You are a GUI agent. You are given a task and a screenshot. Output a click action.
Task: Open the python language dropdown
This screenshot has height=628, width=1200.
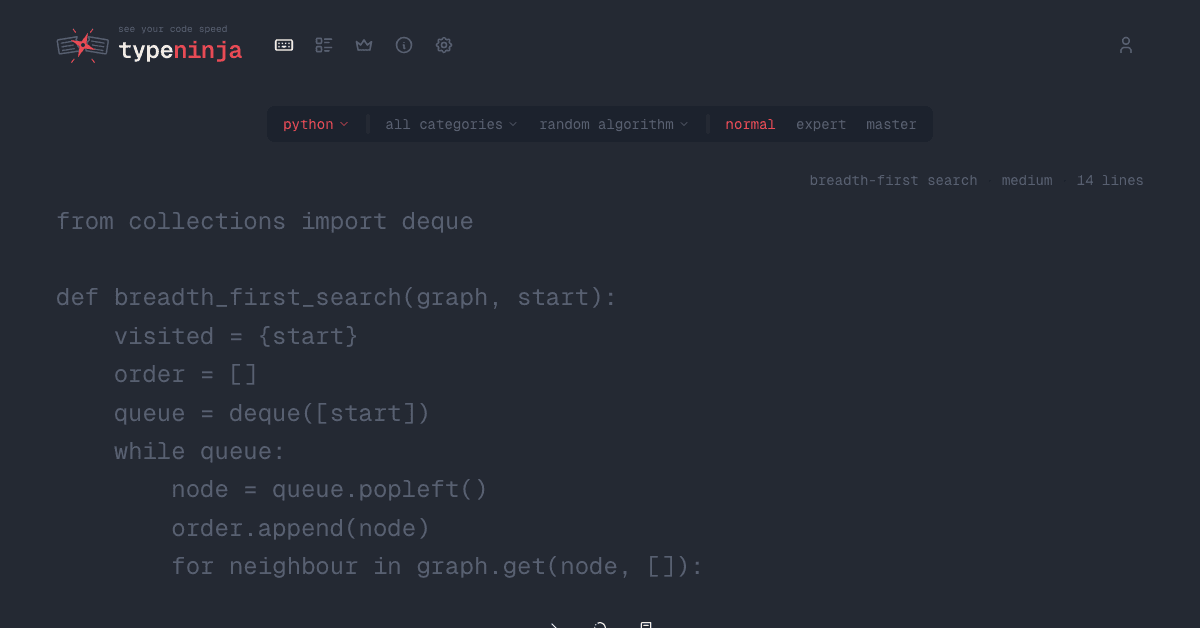pyautogui.click(x=316, y=124)
